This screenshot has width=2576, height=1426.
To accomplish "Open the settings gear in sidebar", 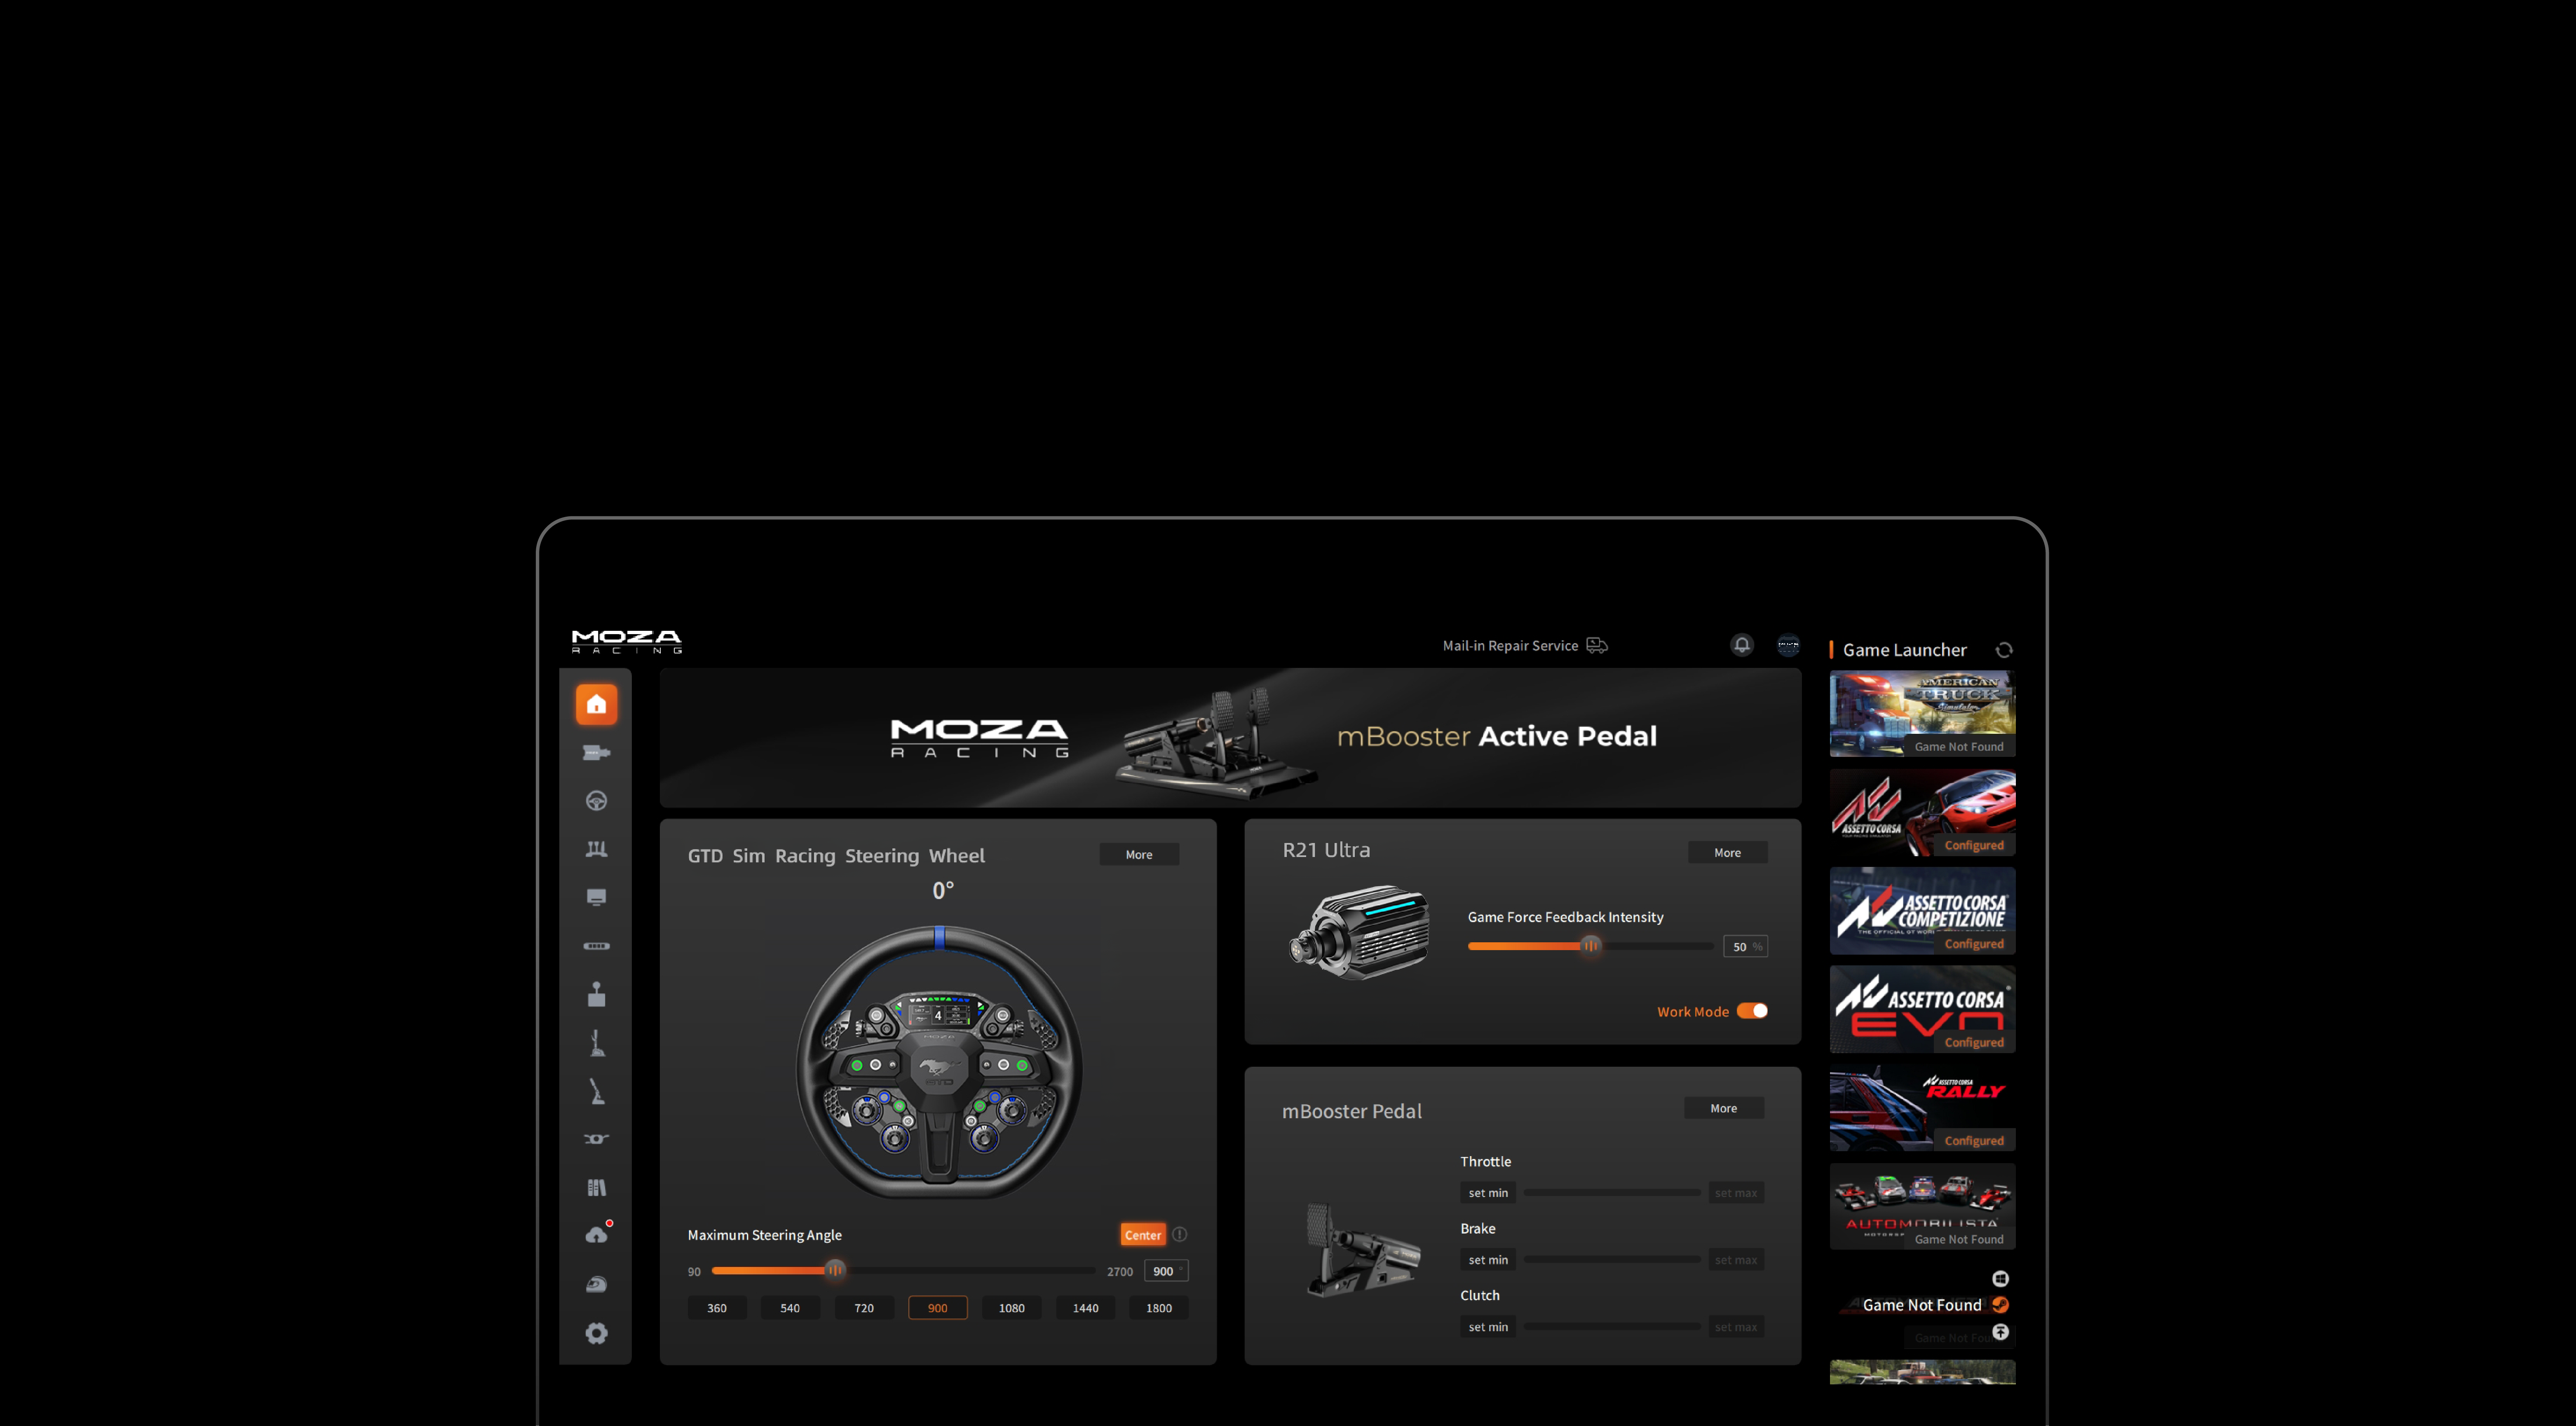I will 596,1333.
